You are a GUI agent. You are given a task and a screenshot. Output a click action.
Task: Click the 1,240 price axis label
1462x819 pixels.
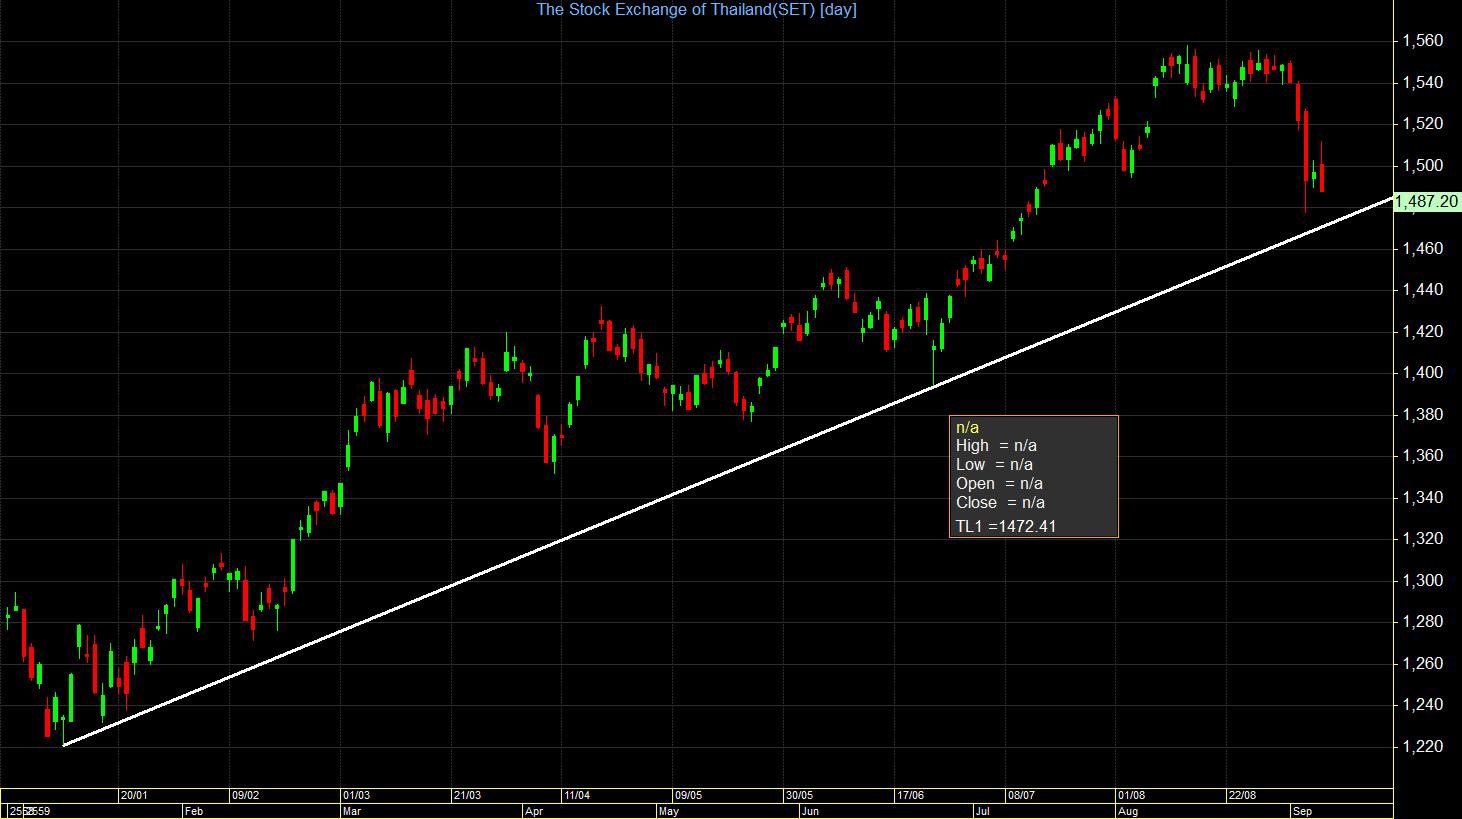[x=1422, y=705]
